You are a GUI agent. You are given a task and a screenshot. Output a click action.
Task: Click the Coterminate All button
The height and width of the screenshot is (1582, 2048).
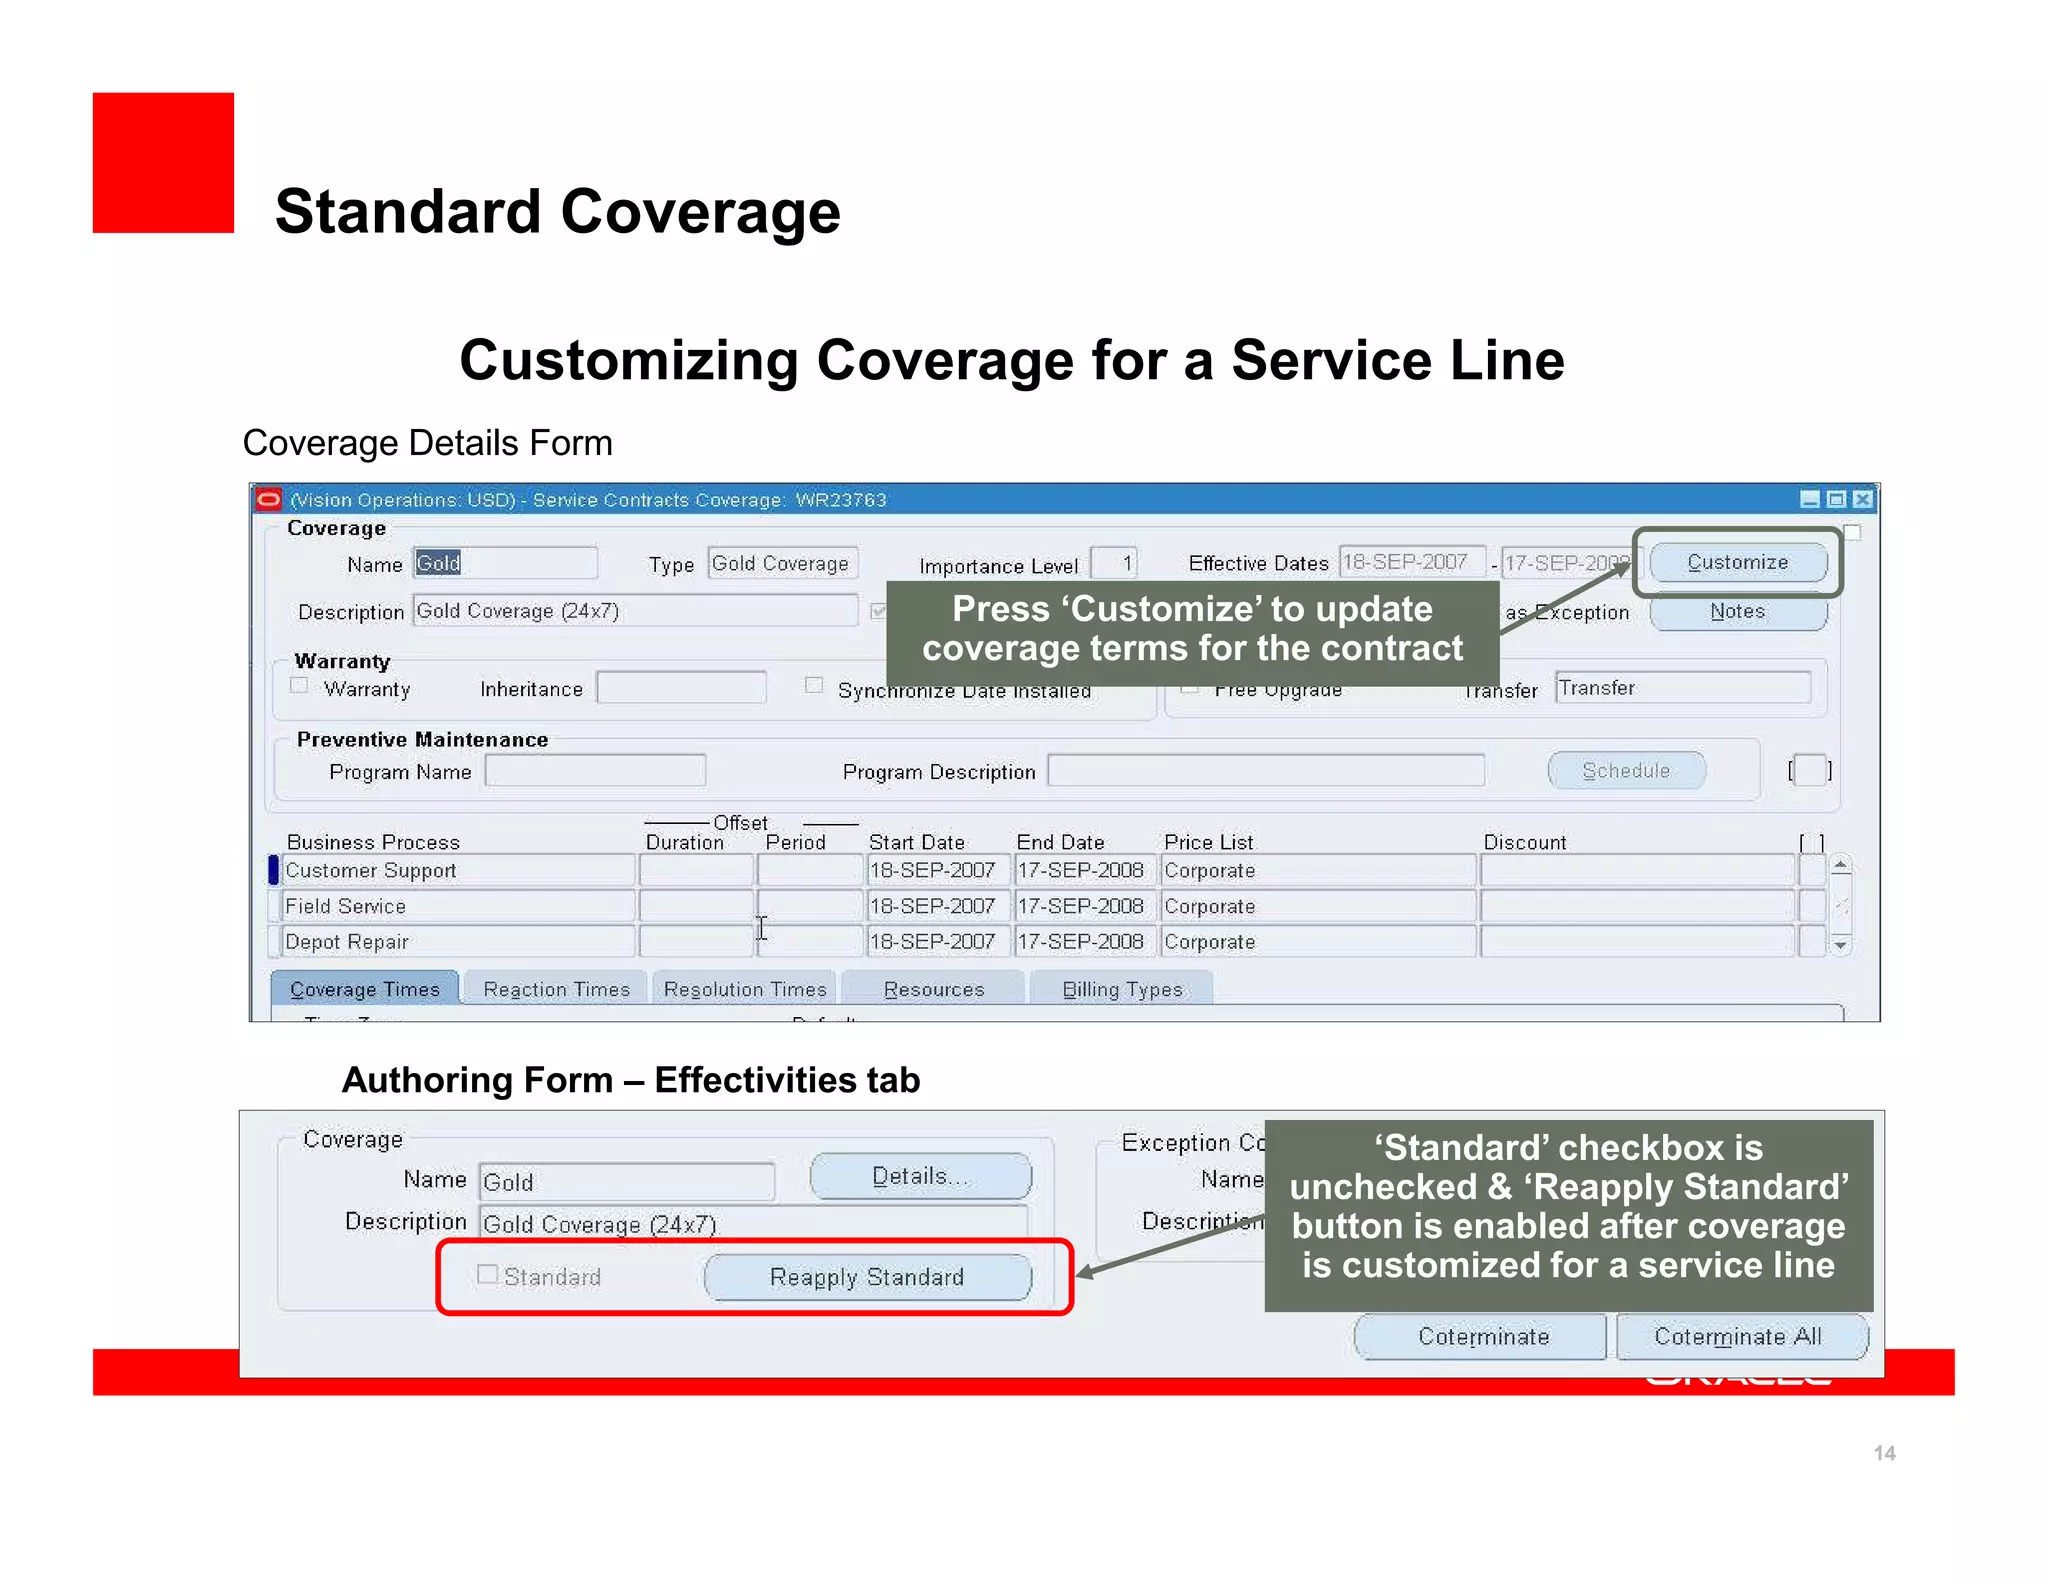click(x=1741, y=1336)
